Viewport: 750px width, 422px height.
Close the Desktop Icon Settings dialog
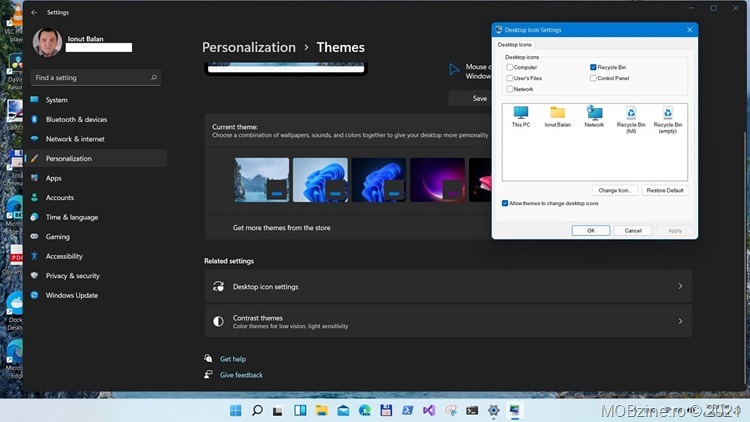click(x=689, y=30)
